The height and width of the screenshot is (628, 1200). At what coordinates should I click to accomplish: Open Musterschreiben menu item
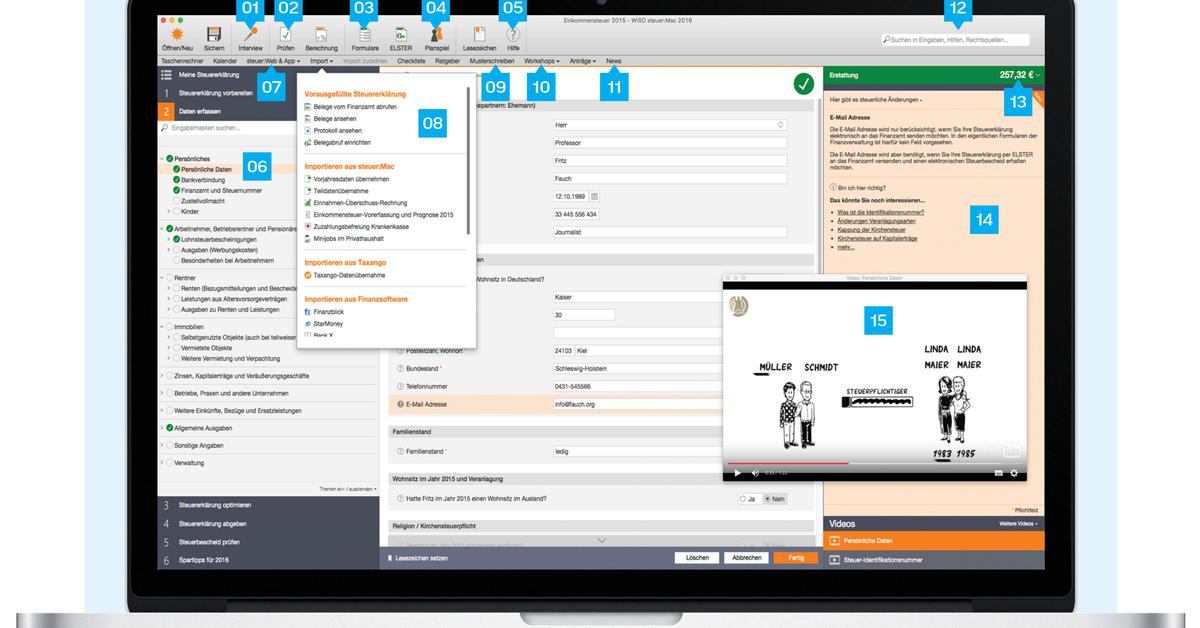(x=491, y=61)
